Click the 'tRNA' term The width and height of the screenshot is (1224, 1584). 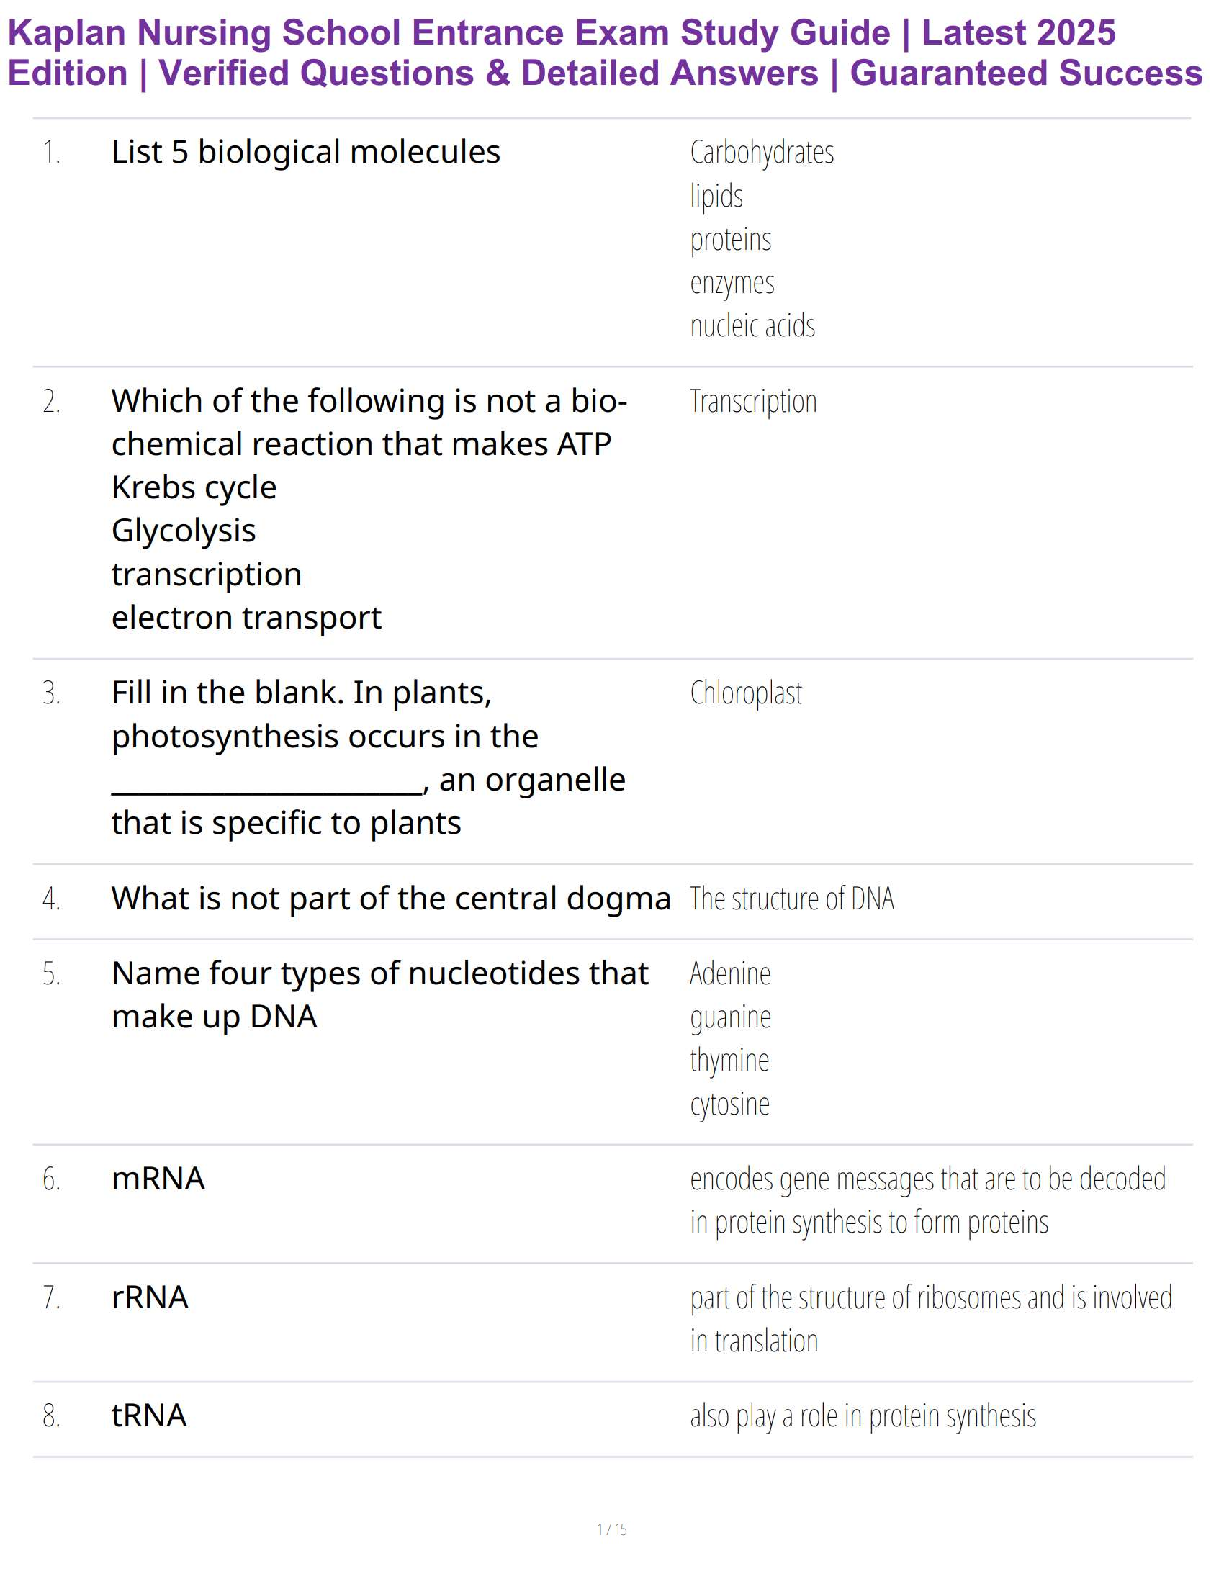click(x=149, y=1415)
